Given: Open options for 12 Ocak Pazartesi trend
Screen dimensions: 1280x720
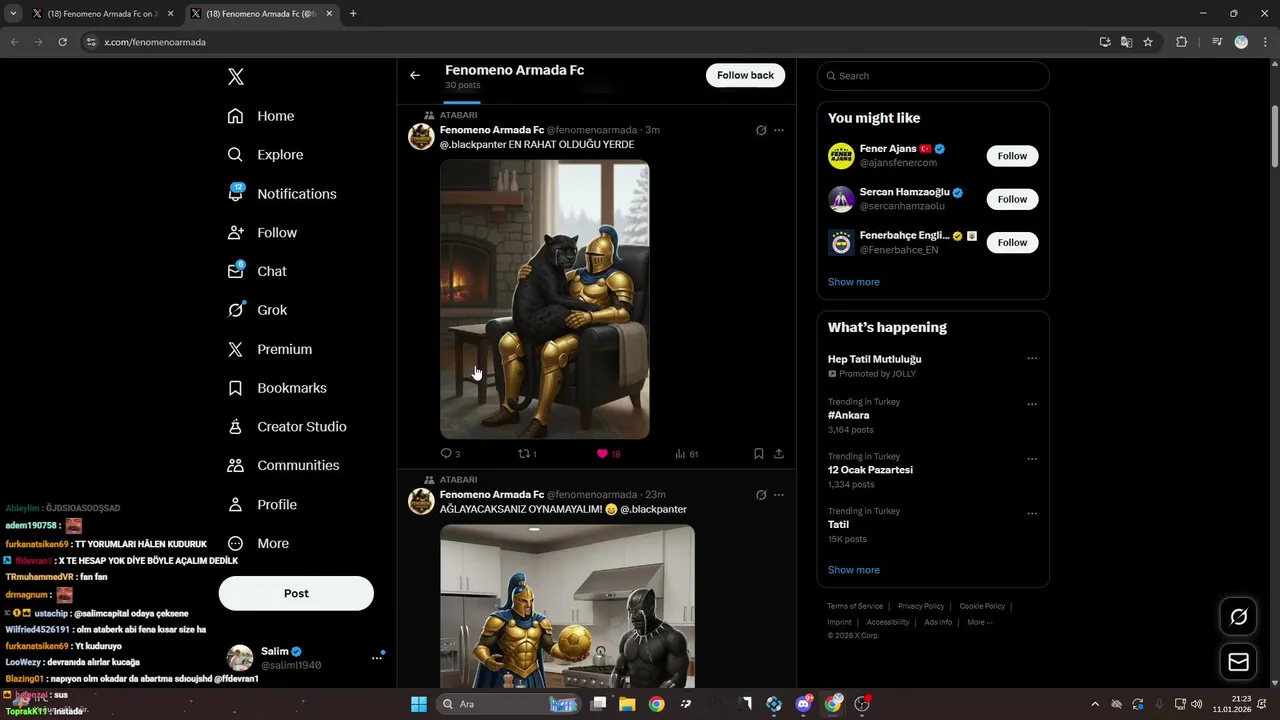Looking at the screenshot, I should [1032, 459].
